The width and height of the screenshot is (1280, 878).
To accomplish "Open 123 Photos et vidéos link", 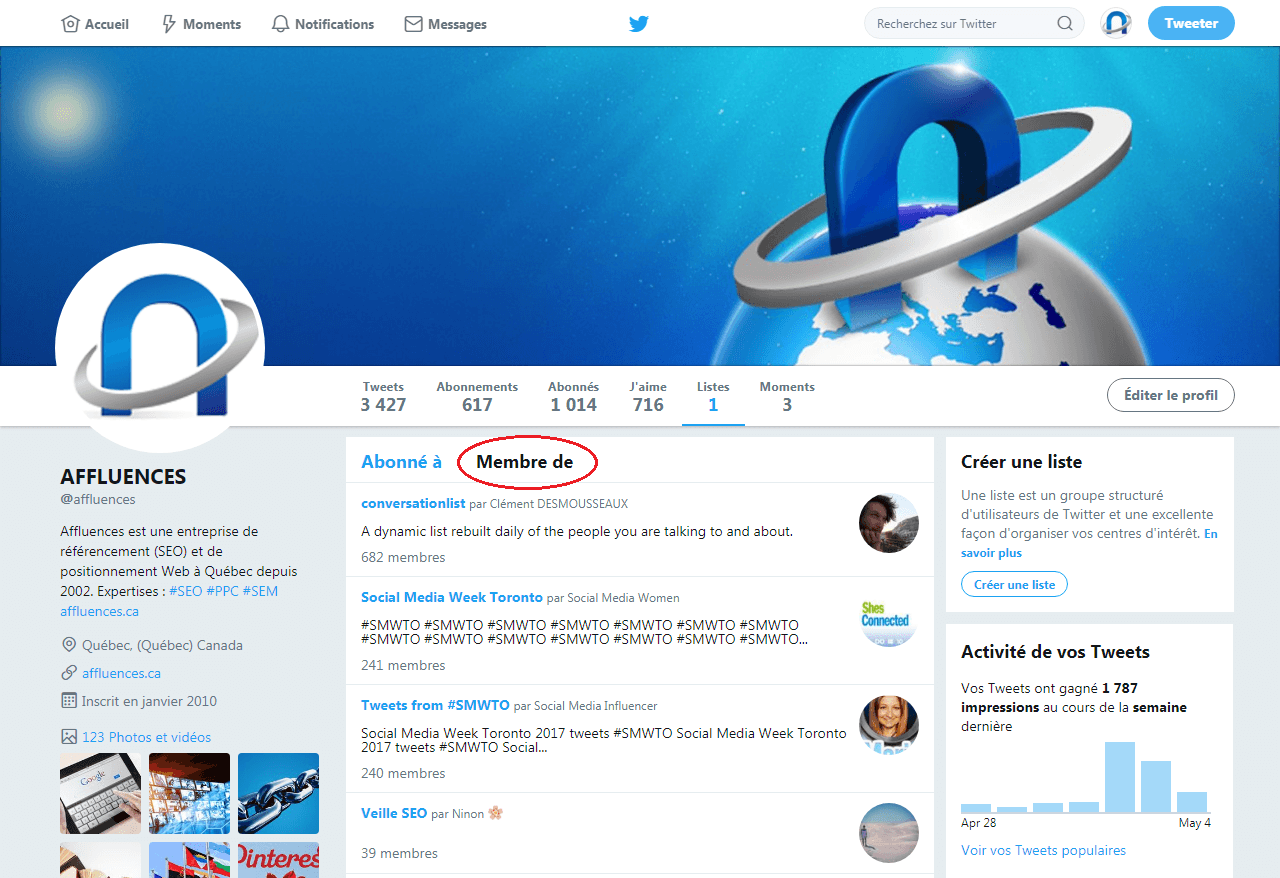I will pyautogui.click(x=146, y=737).
